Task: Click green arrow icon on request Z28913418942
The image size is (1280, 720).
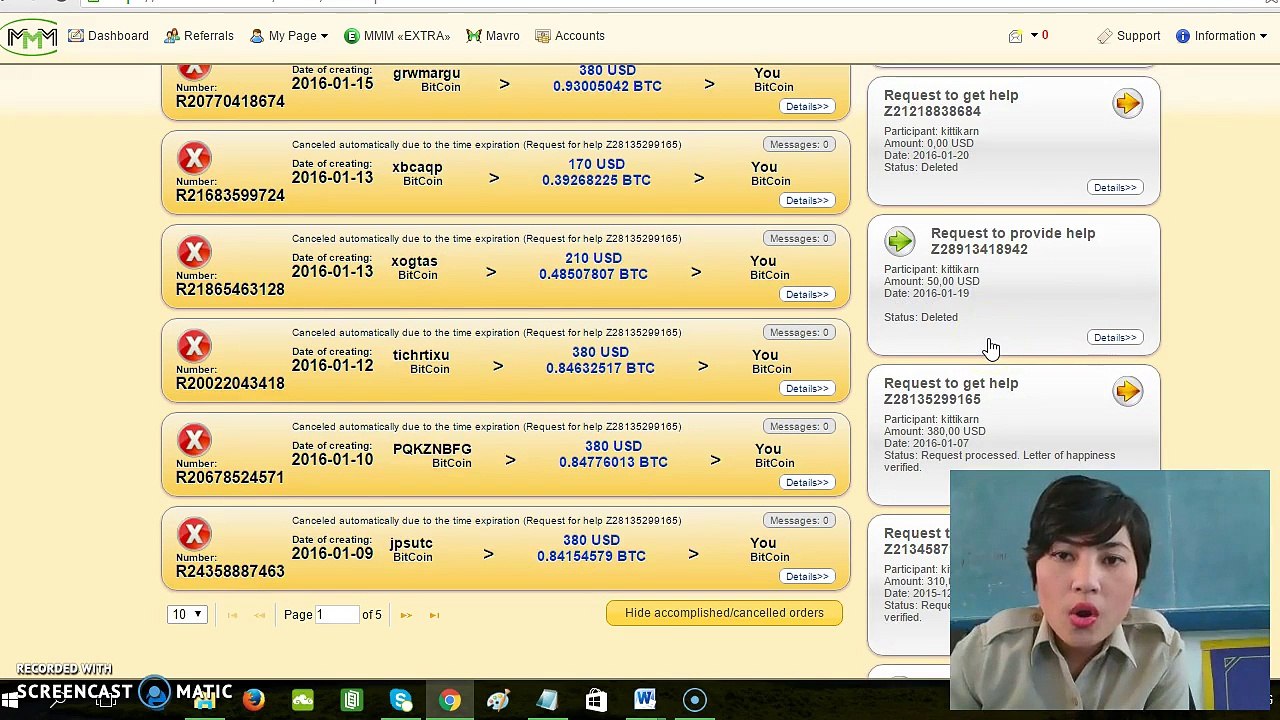Action: [x=900, y=241]
